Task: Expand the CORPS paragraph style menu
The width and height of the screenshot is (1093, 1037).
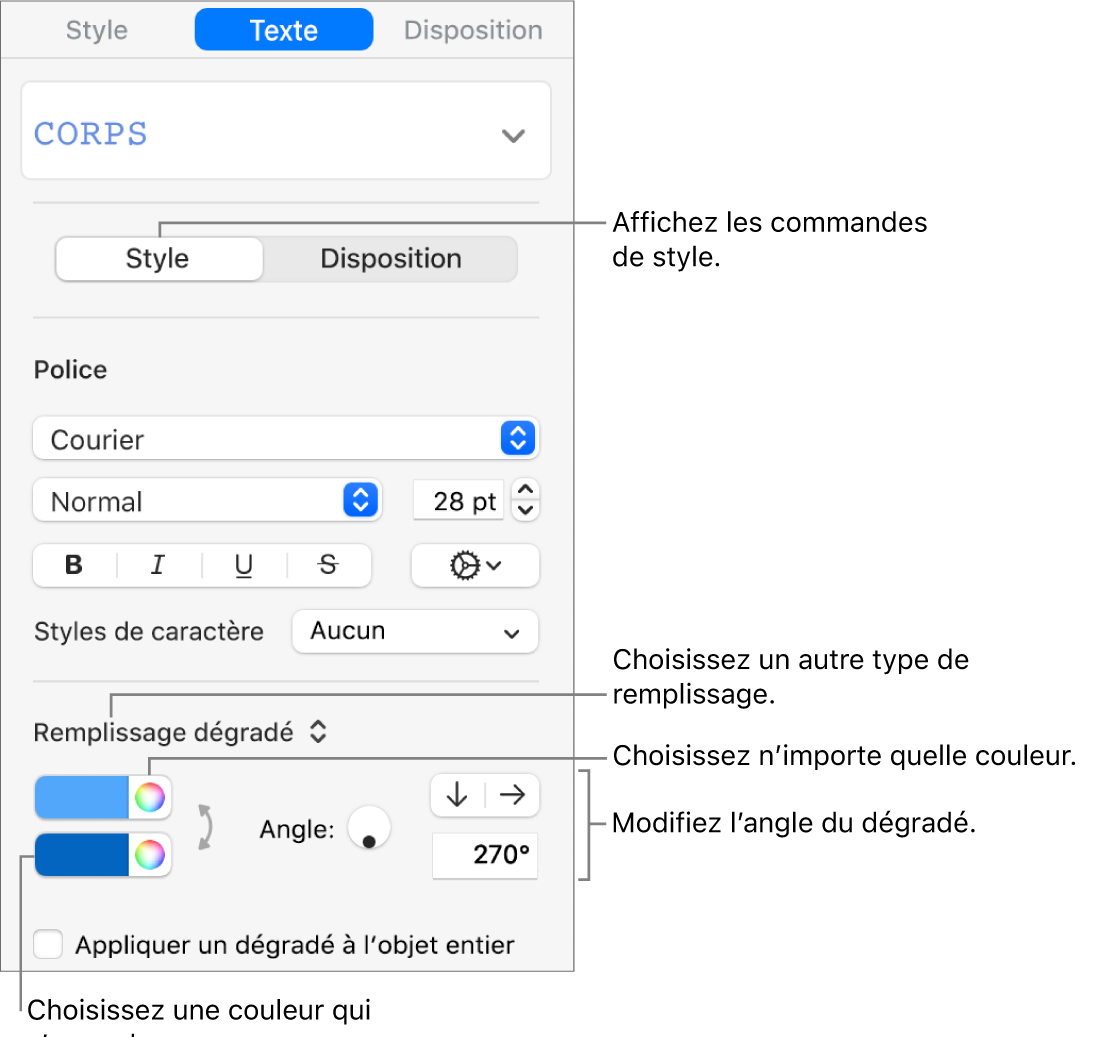Action: point(513,135)
